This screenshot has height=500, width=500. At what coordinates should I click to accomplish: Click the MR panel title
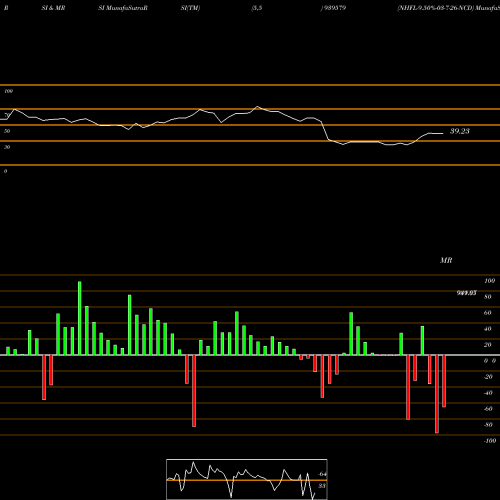(446, 260)
